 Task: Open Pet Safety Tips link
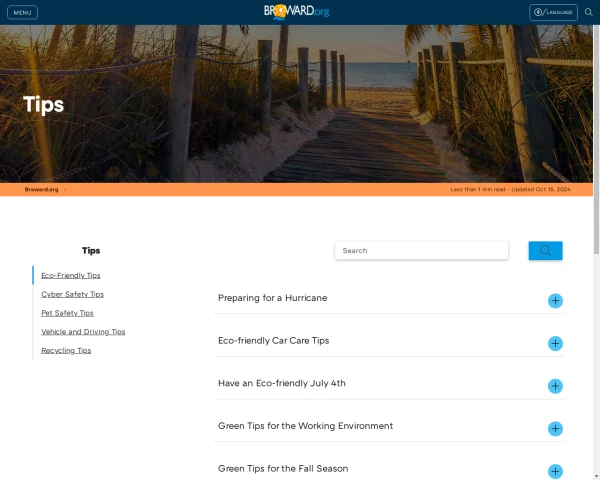pyautogui.click(x=67, y=313)
